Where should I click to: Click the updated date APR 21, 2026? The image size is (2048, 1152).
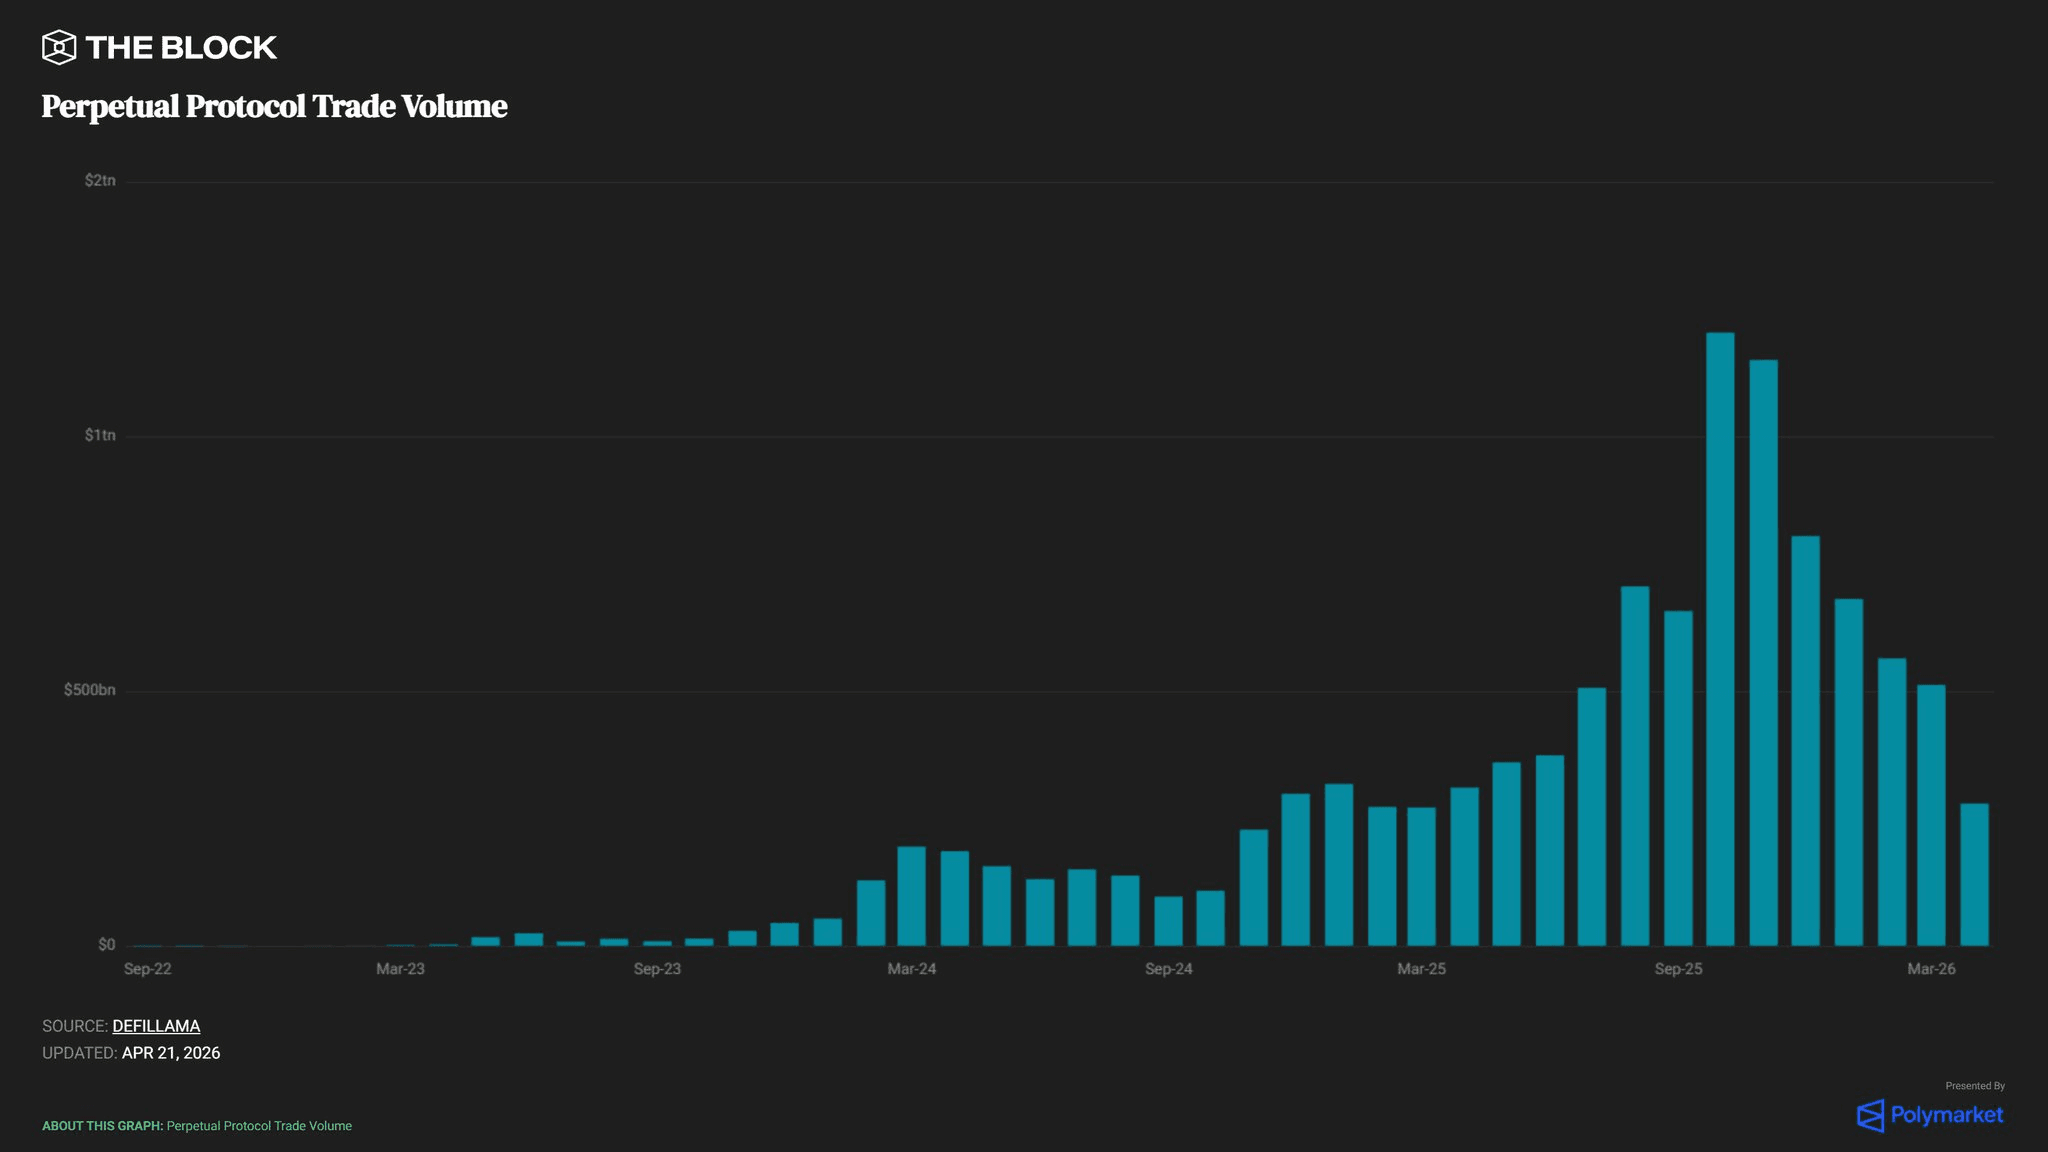(171, 1053)
